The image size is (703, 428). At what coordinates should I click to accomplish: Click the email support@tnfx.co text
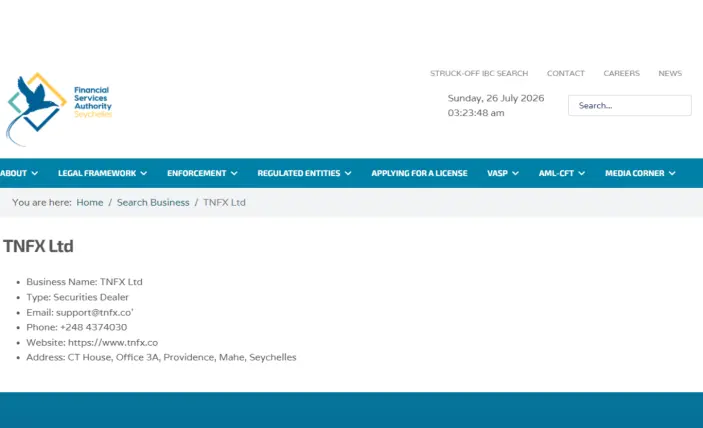pyautogui.click(x=95, y=312)
